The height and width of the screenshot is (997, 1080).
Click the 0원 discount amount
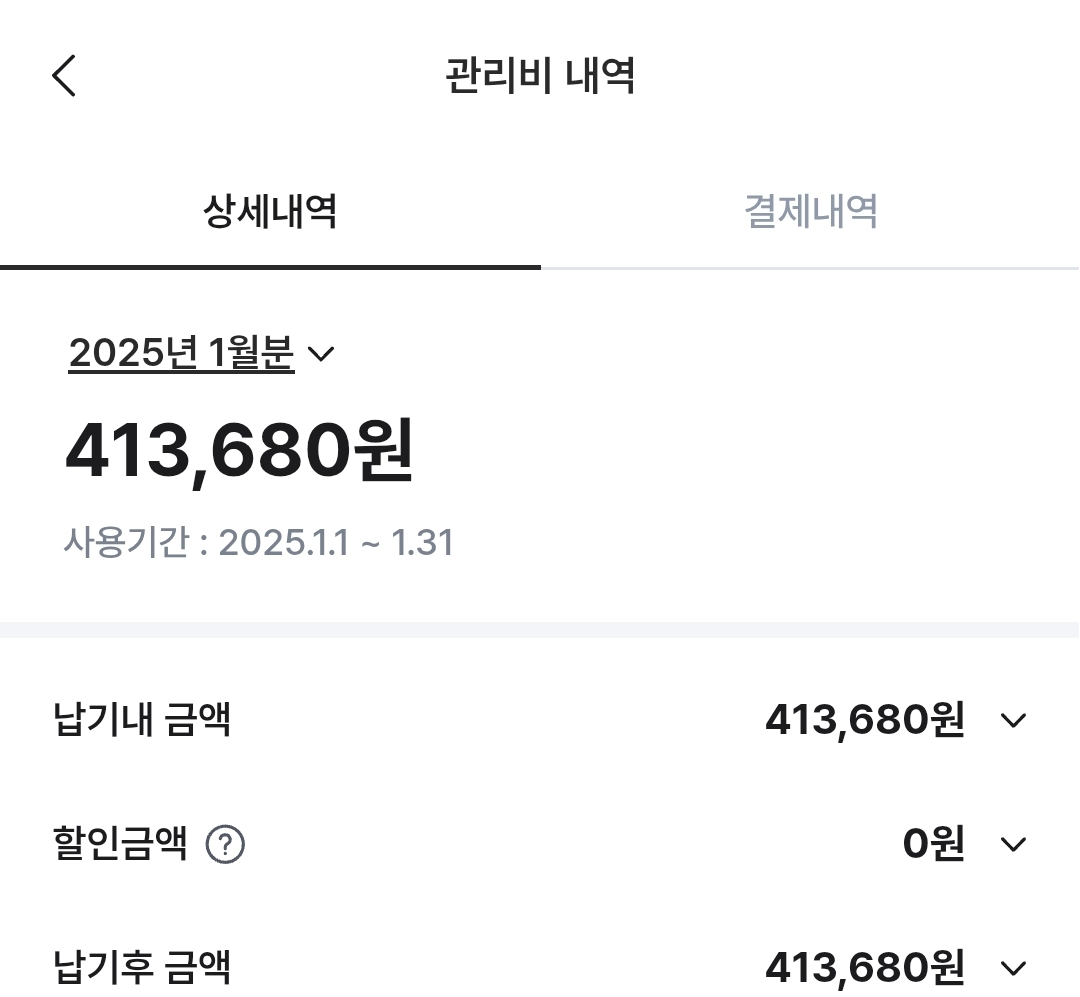coord(933,844)
